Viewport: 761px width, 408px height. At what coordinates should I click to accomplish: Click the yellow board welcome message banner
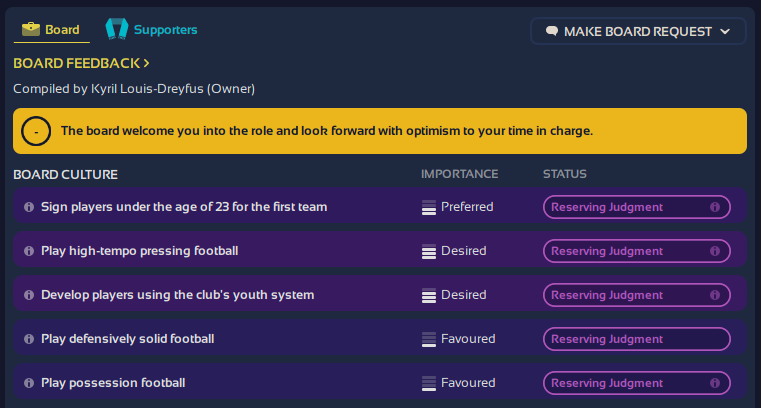380,131
